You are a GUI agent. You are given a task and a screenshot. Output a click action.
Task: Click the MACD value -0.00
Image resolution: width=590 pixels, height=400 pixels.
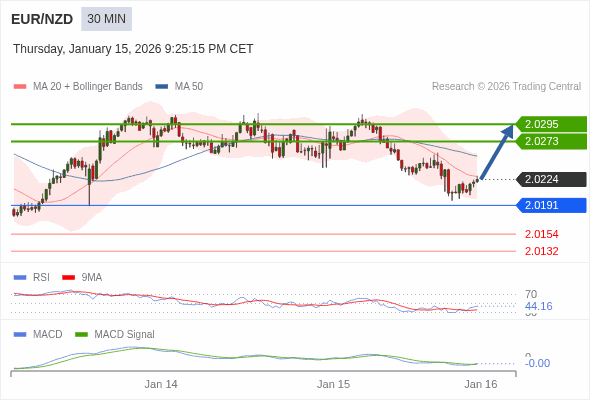click(537, 363)
